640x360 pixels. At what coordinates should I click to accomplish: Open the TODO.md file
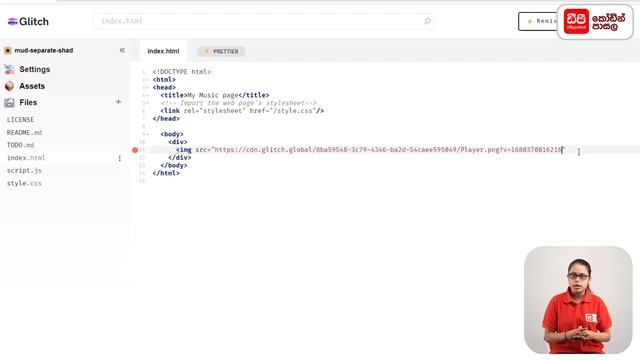click(x=20, y=145)
